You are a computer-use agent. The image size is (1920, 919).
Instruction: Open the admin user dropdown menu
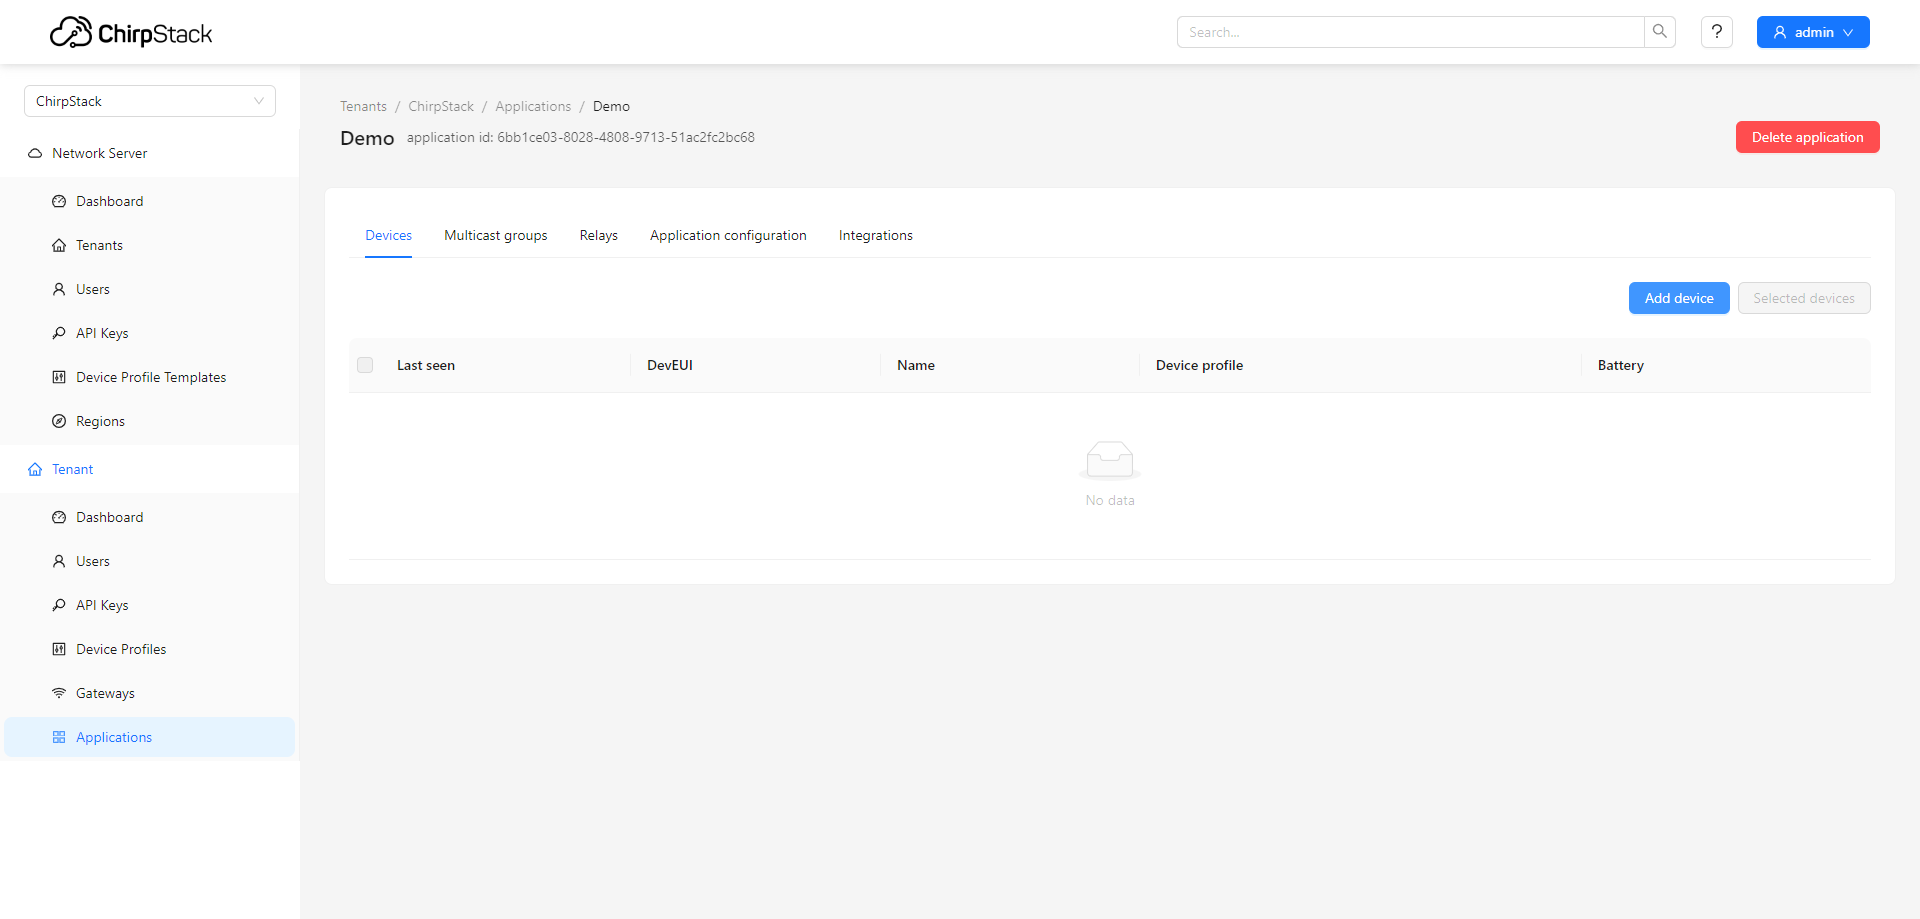[1812, 32]
